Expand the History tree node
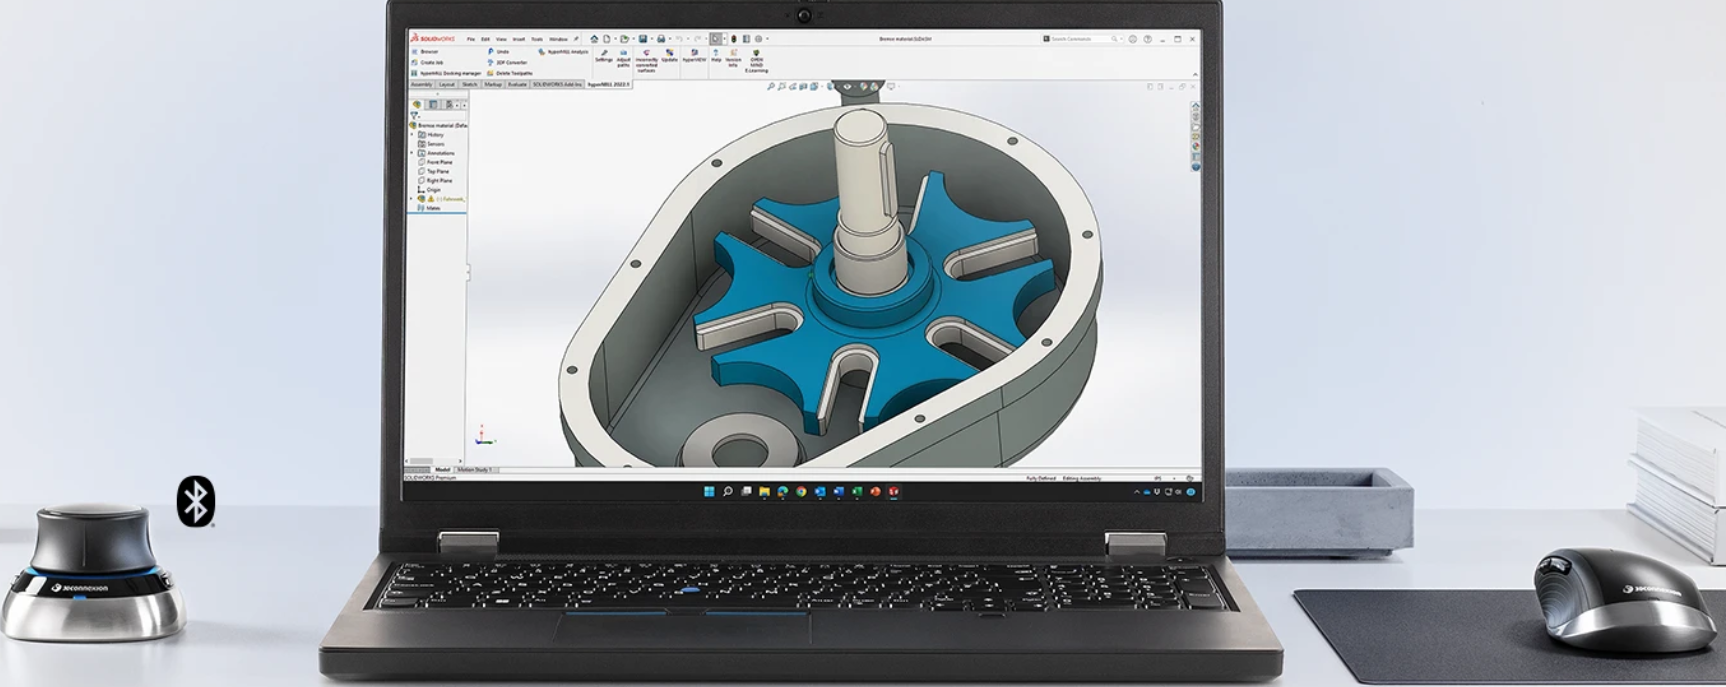Image resolution: width=1726 pixels, height=687 pixels. click(x=413, y=135)
